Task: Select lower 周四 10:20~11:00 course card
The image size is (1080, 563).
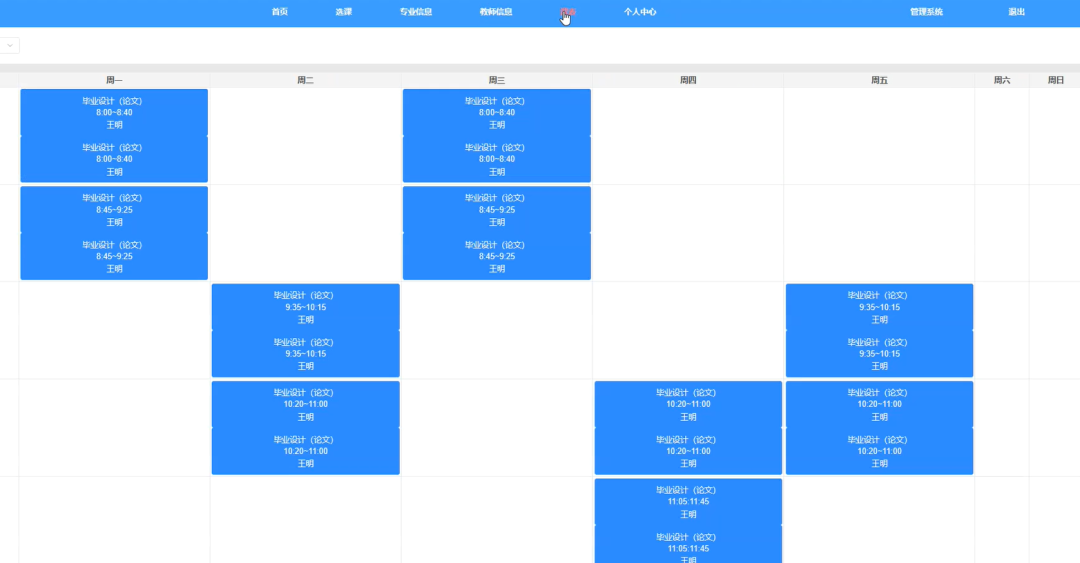Action: pos(688,451)
